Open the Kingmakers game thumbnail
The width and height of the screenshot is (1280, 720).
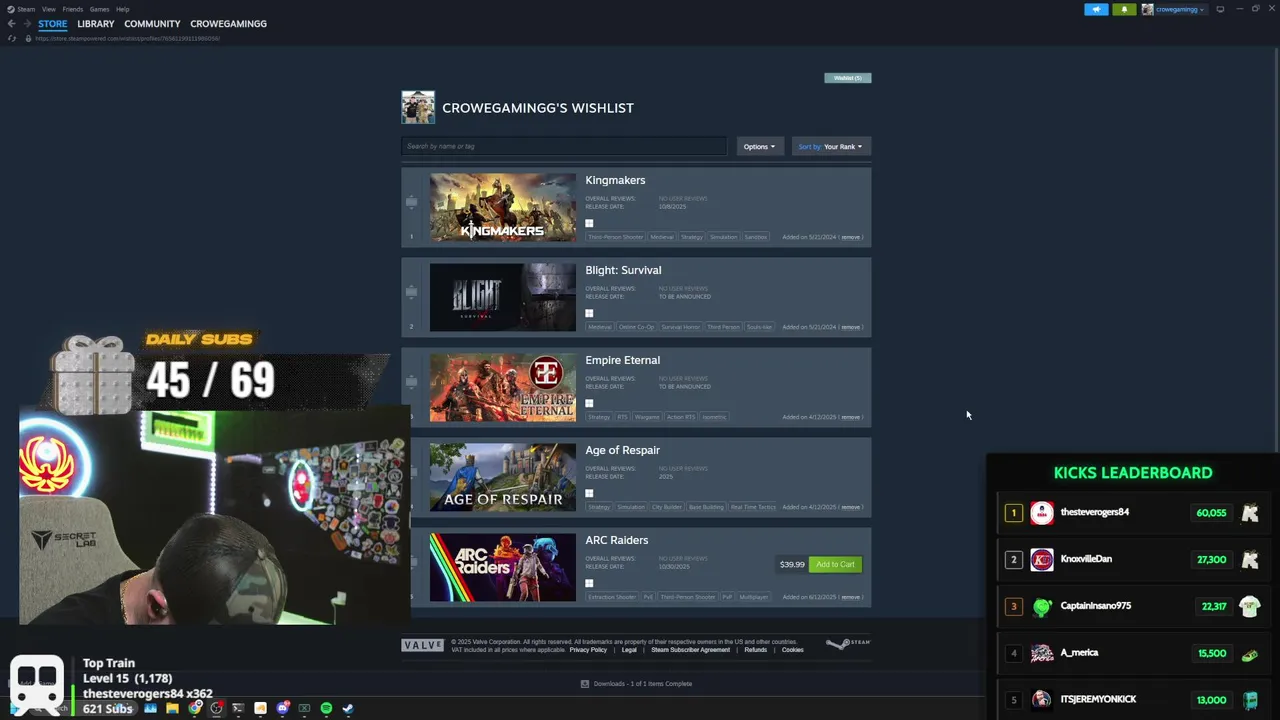(503, 207)
